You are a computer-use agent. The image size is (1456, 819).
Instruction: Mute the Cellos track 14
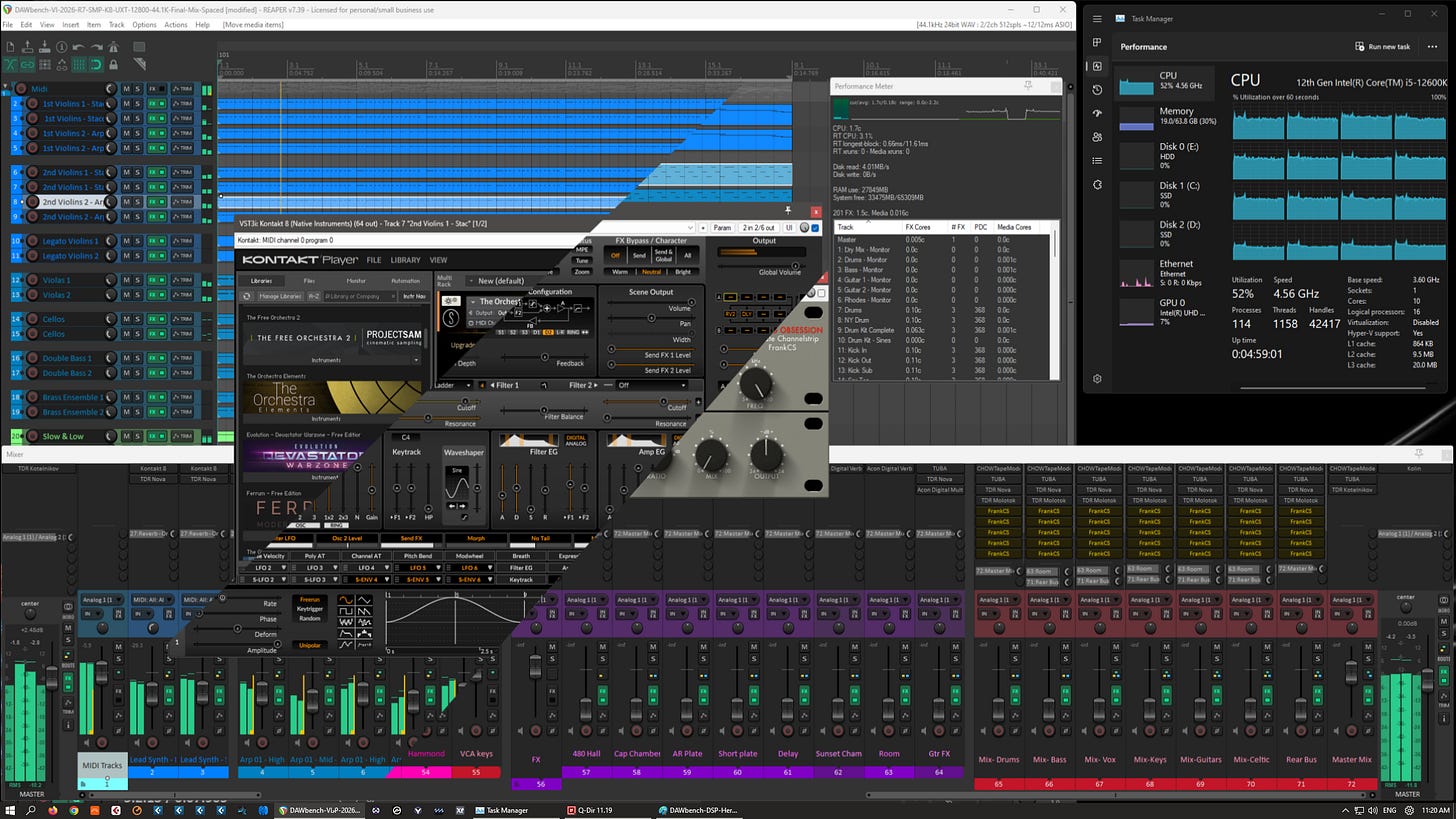pyautogui.click(x=126, y=319)
